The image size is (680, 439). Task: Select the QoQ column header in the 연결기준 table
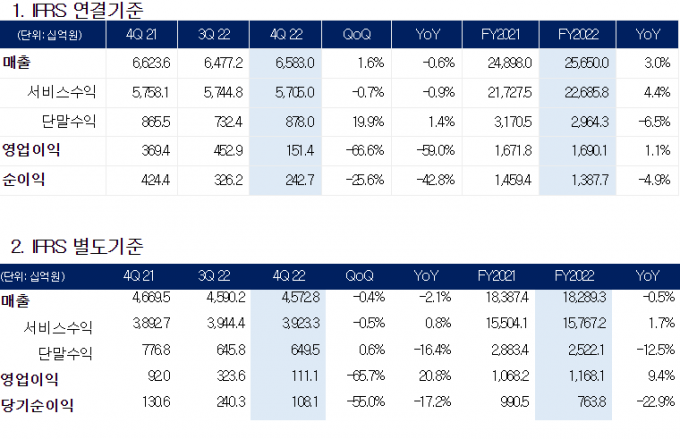coord(357,36)
